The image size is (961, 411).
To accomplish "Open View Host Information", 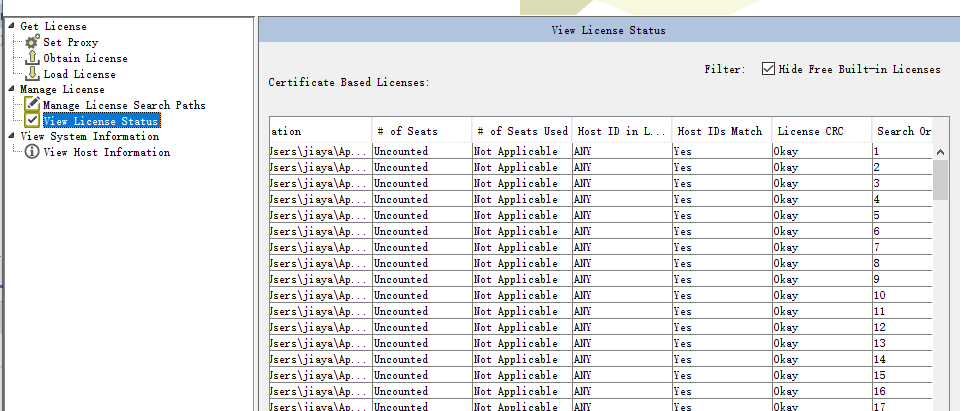I will tap(106, 153).
